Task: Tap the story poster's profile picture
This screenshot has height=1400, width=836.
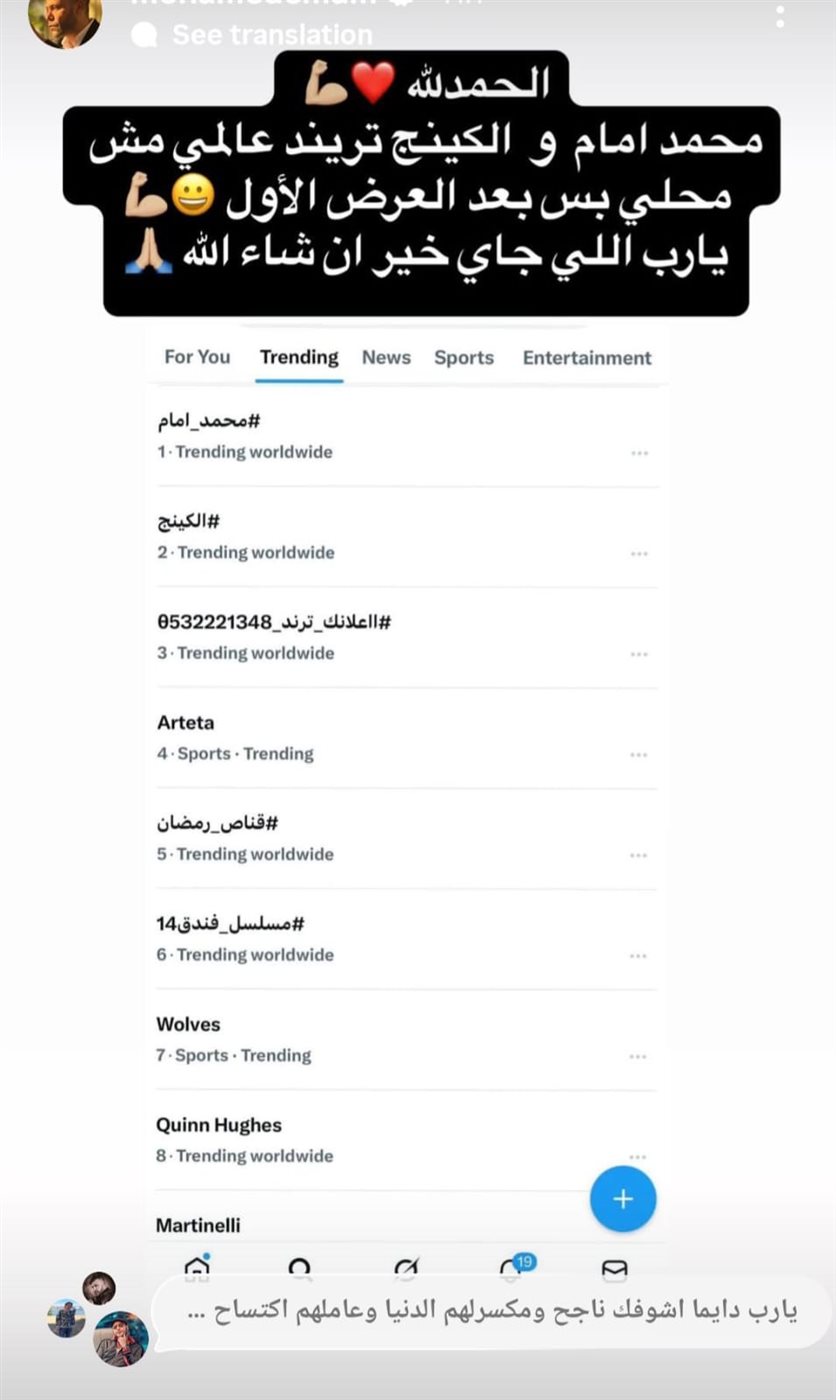Action: click(x=65, y=20)
